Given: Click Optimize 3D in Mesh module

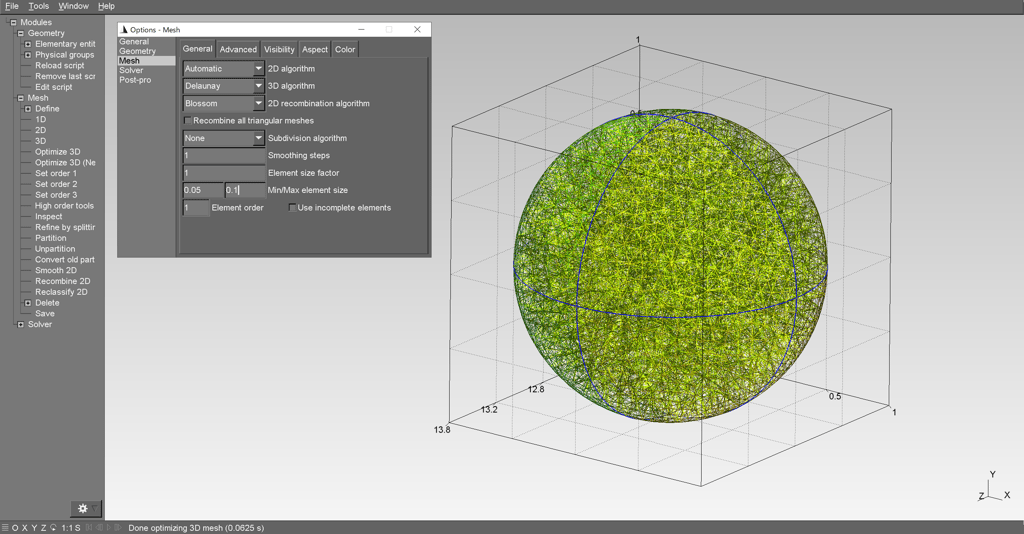Looking at the screenshot, I should coord(58,152).
